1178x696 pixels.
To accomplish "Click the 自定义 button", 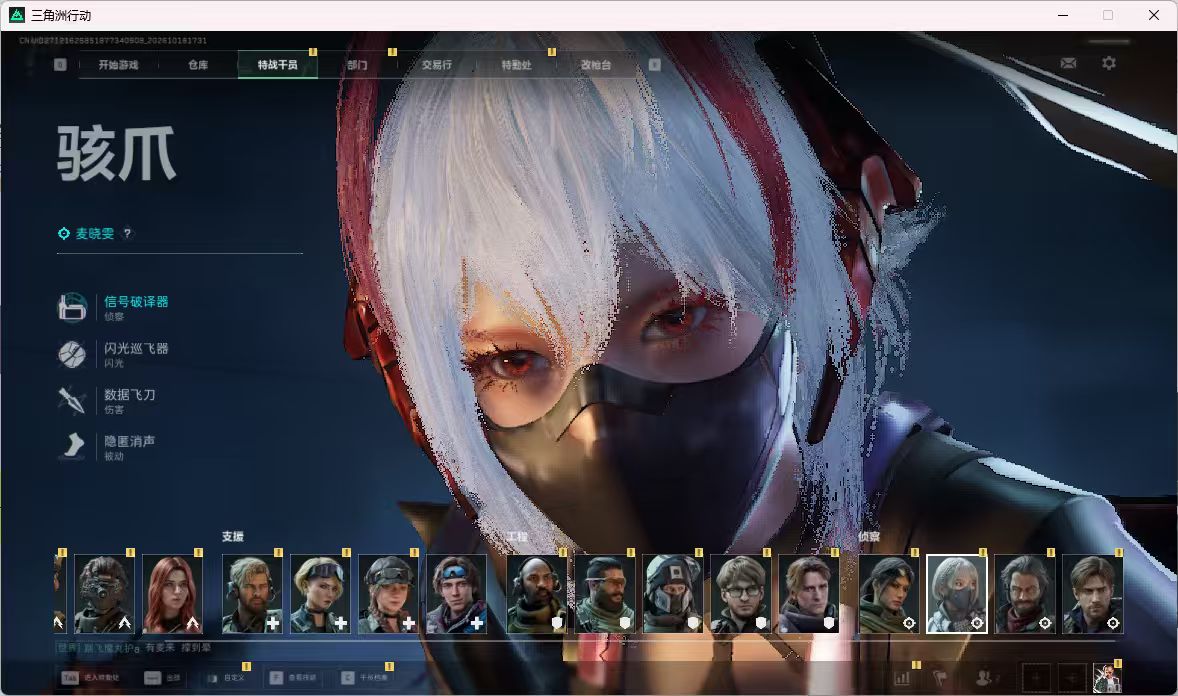I will 225,678.
